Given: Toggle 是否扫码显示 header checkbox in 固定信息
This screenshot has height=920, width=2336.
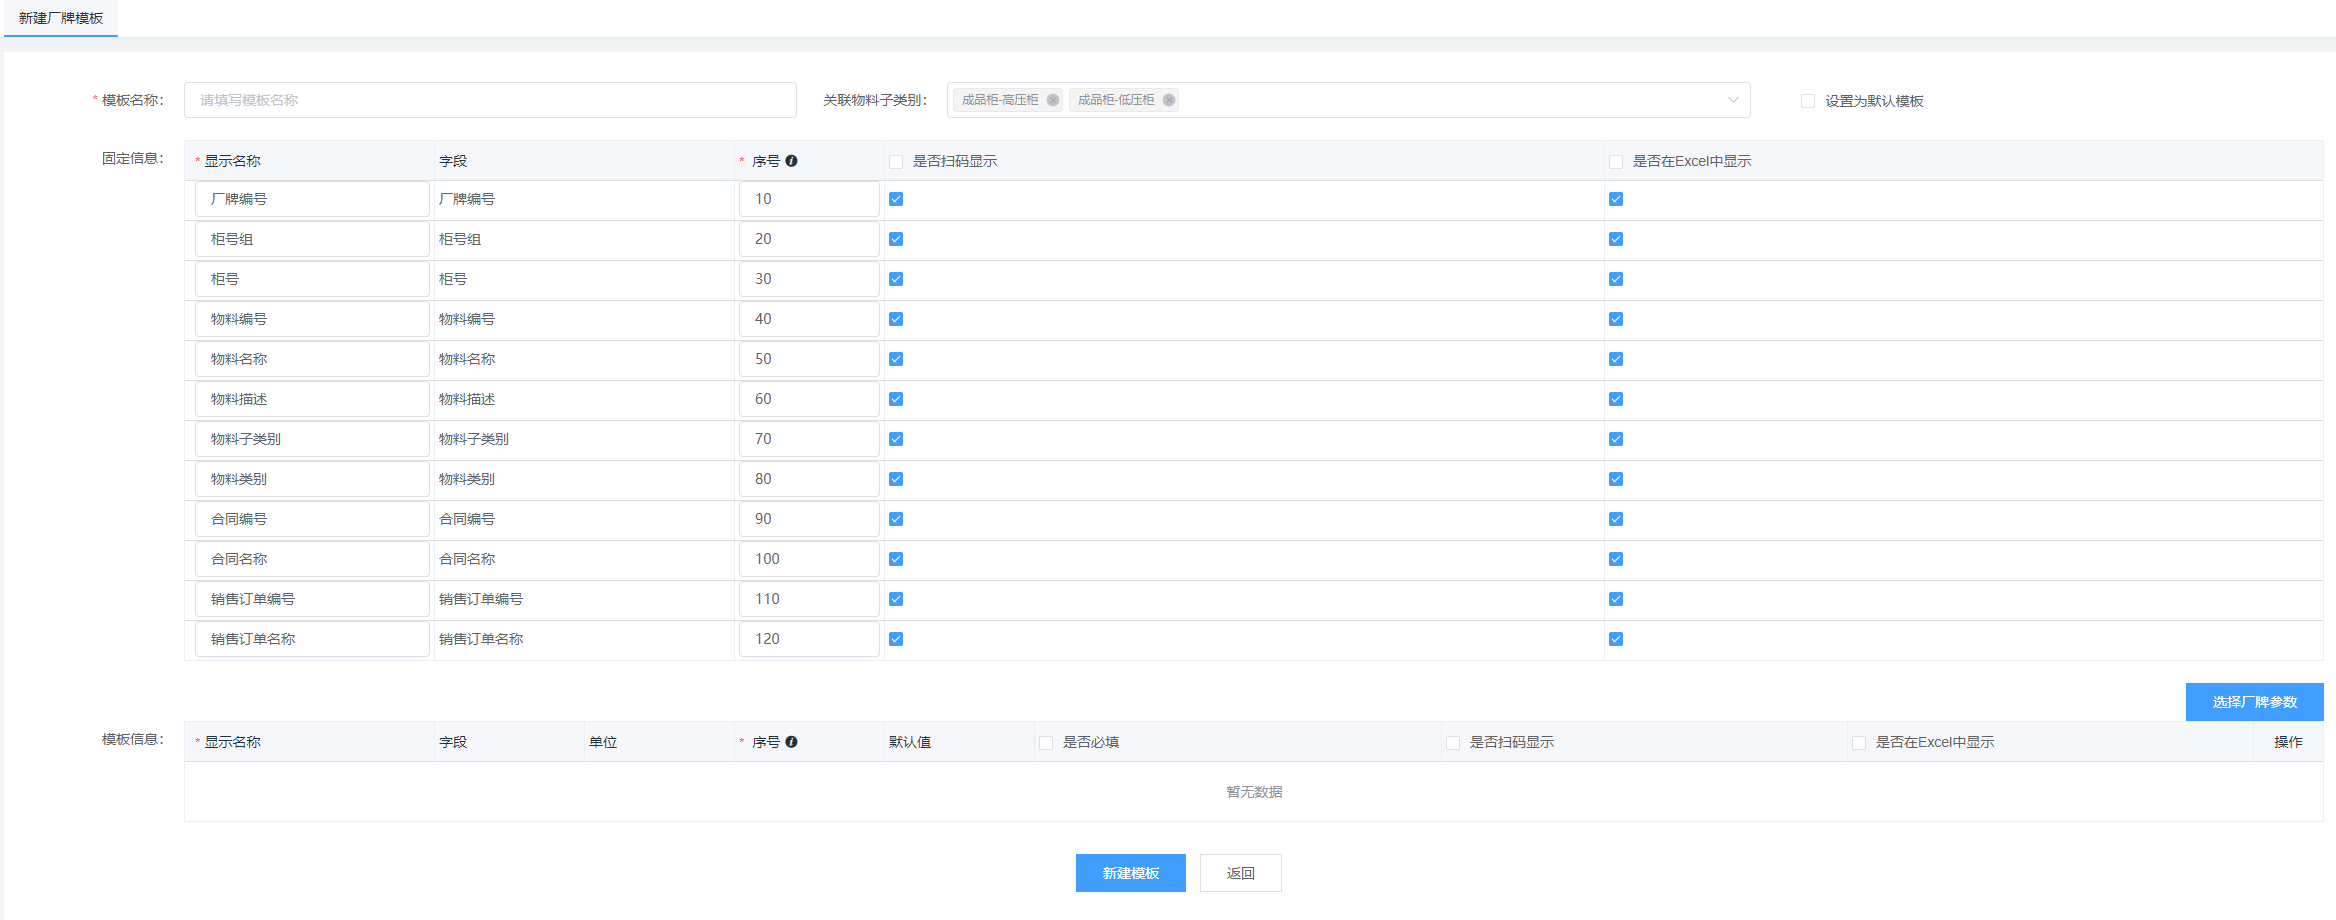Looking at the screenshot, I should pyautogui.click(x=896, y=162).
